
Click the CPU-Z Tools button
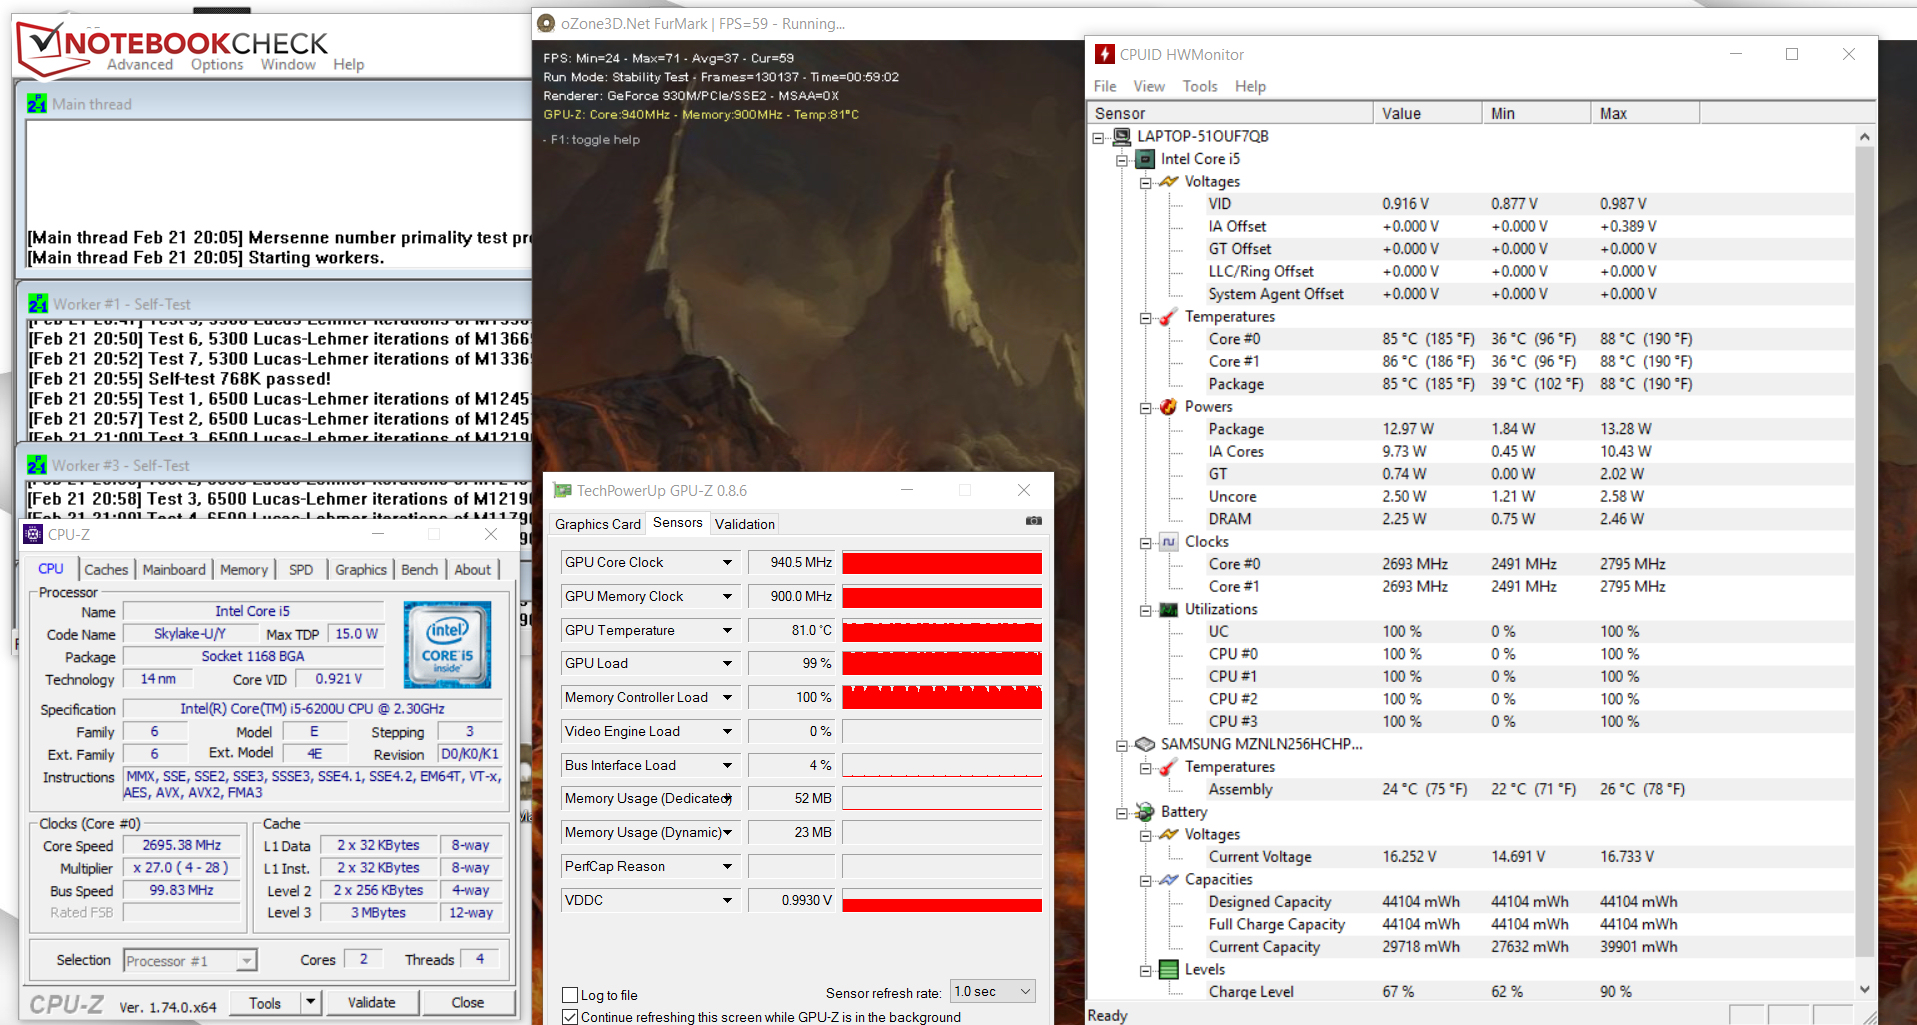click(265, 1002)
